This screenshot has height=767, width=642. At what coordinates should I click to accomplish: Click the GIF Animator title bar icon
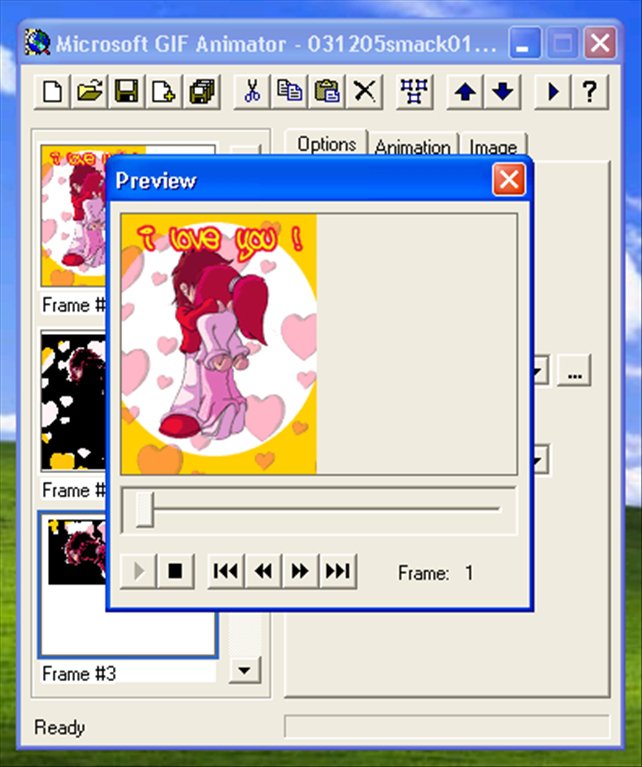[38, 43]
